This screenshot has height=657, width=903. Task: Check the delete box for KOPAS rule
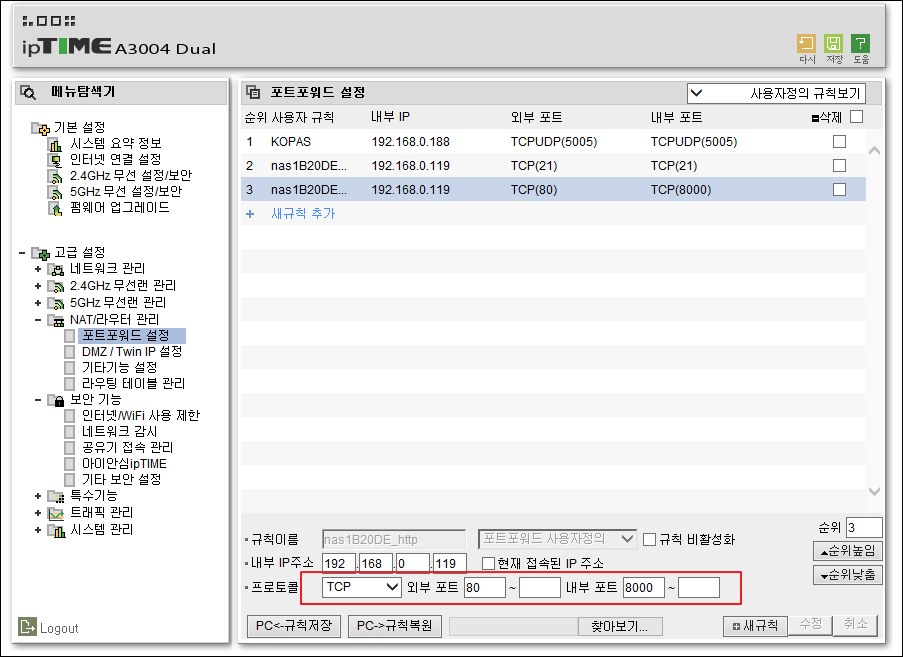click(x=839, y=142)
